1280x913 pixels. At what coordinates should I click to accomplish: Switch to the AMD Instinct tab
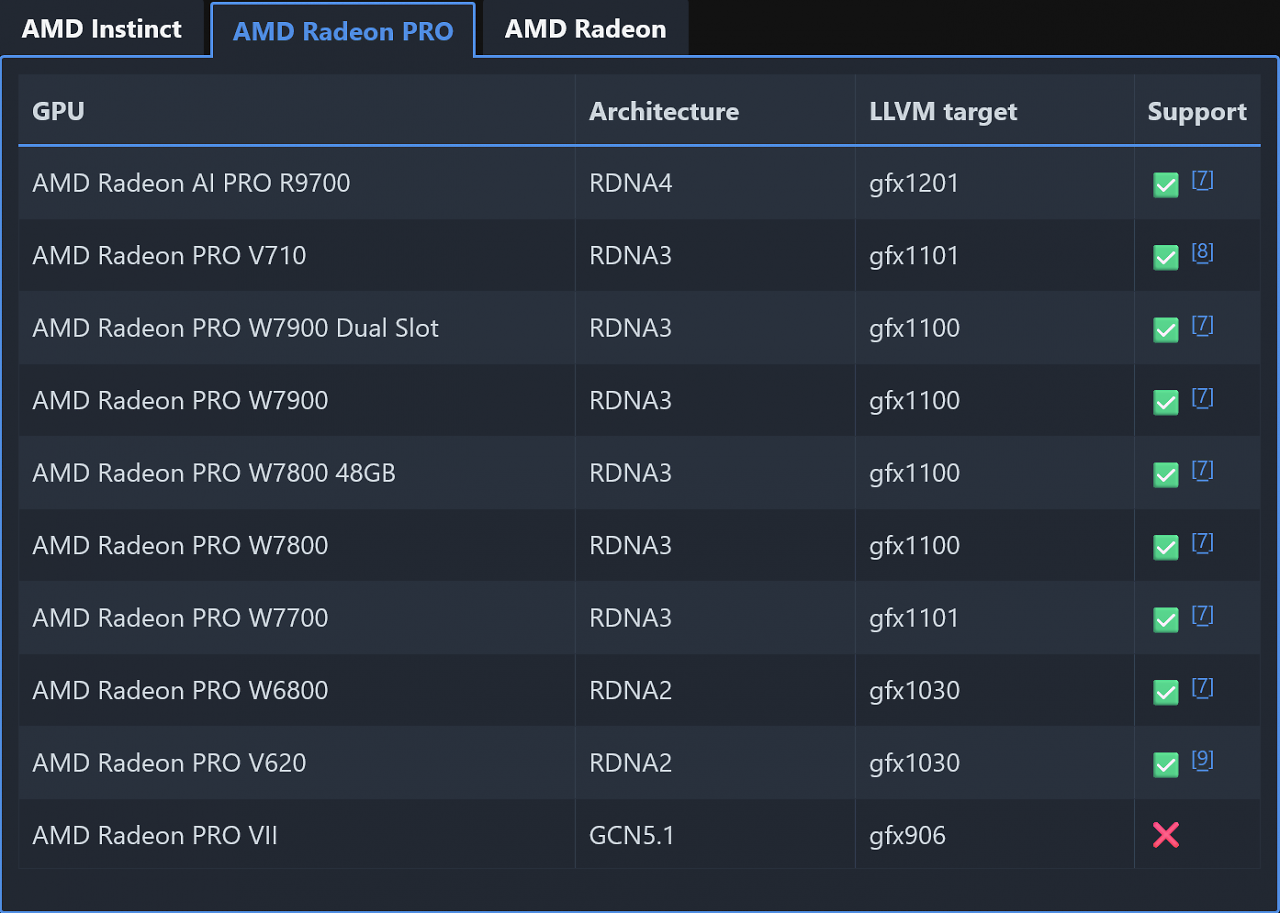pos(103,29)
